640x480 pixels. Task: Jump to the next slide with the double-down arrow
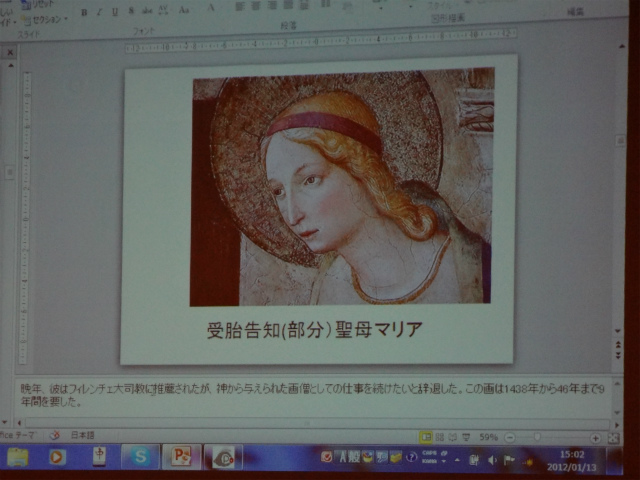point(618,356)
